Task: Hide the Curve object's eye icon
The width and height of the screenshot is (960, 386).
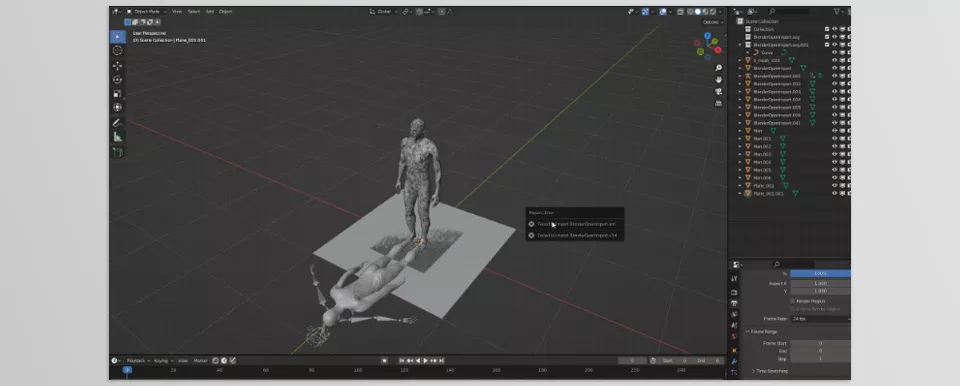Action: 834,53
